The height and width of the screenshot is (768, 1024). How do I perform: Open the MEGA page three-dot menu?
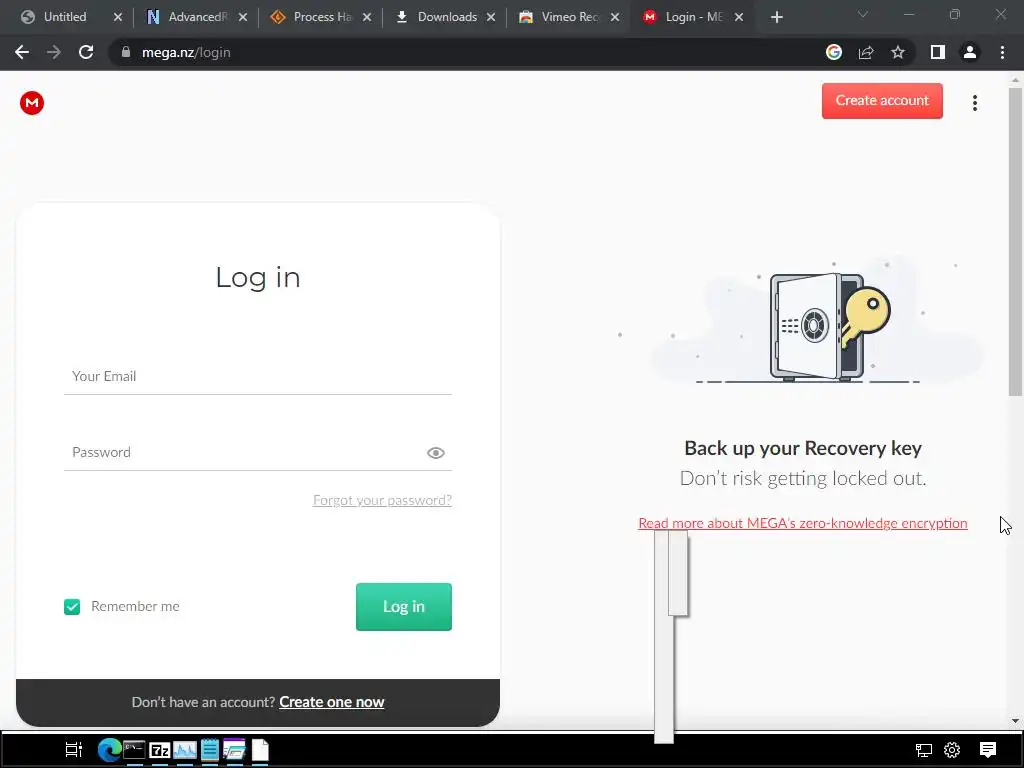click(x=974, y=103)
